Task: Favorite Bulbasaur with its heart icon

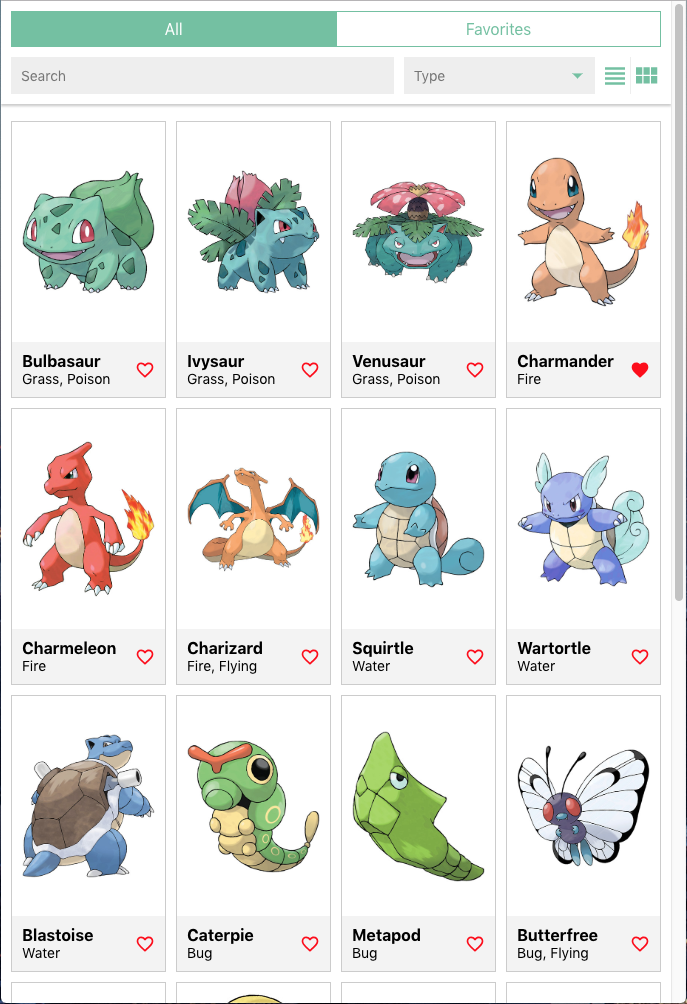Action: (145, 369)
